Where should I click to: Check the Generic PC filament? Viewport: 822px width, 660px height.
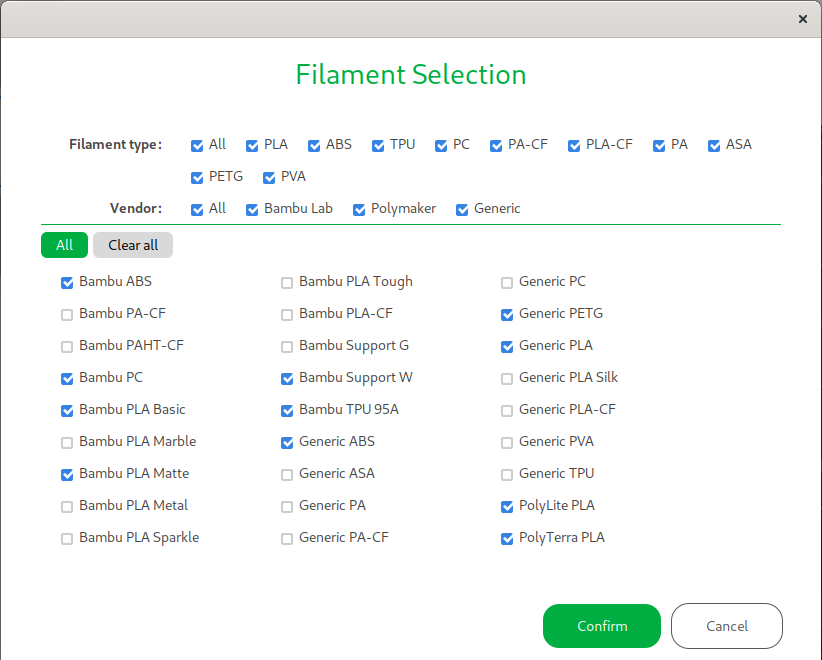(x=507, y=283)
